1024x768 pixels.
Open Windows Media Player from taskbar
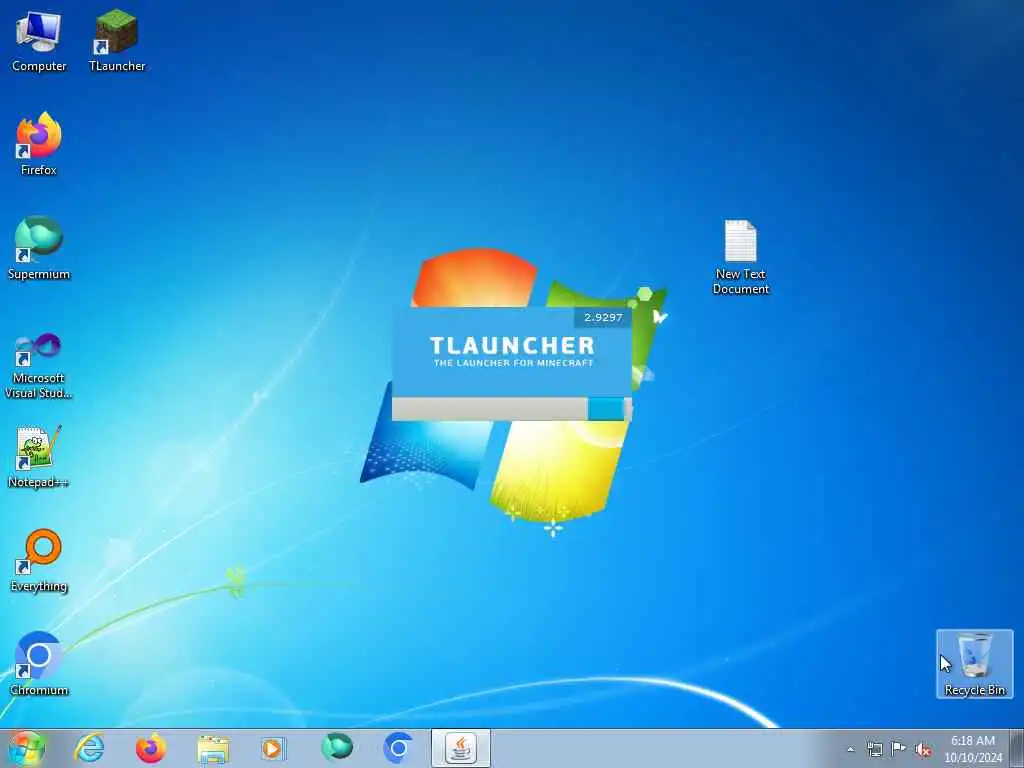click(274, 748)
